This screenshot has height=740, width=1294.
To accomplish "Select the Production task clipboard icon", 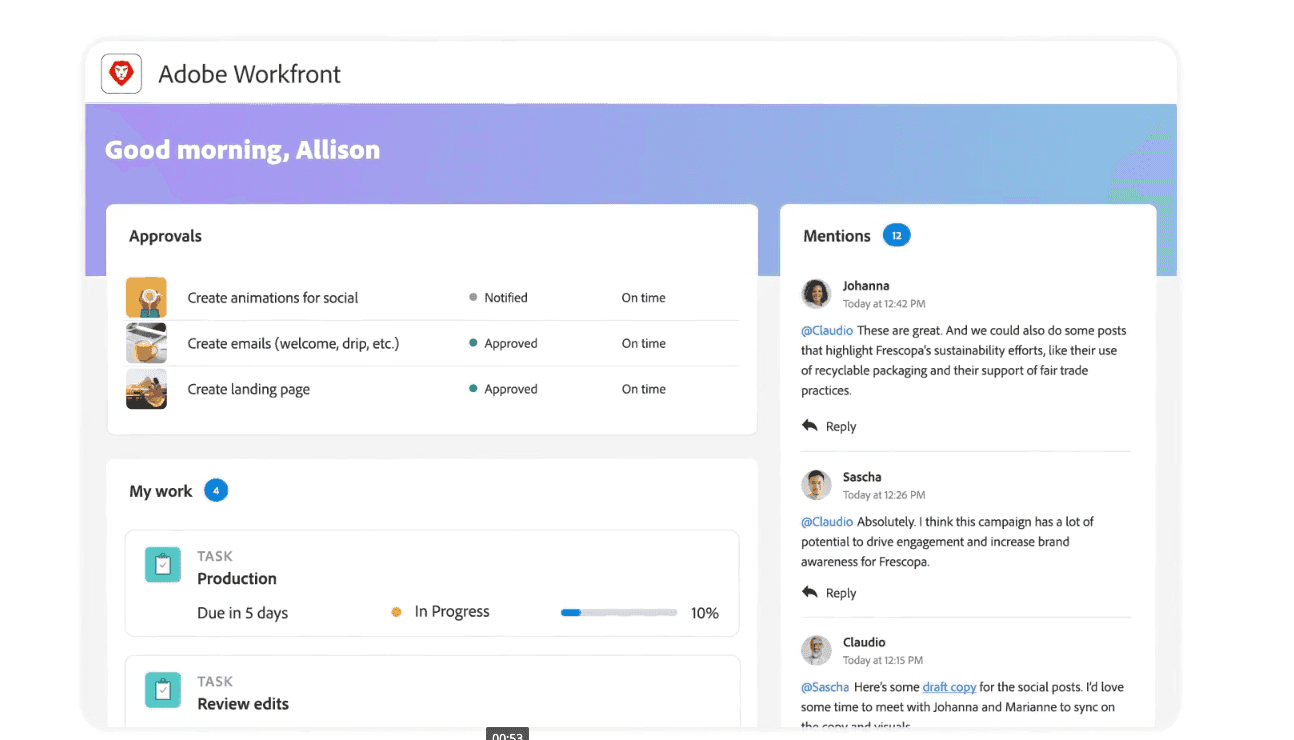I will [x=162, y=564].
